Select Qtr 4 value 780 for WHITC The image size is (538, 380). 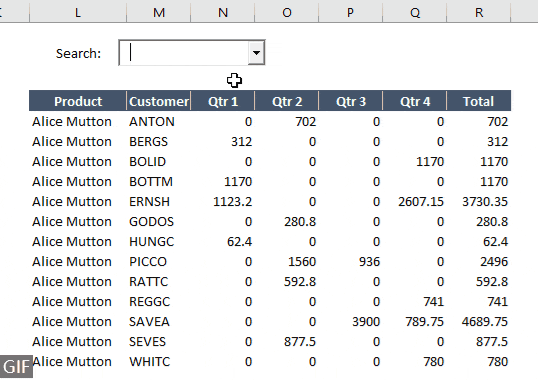coord(434,361)
